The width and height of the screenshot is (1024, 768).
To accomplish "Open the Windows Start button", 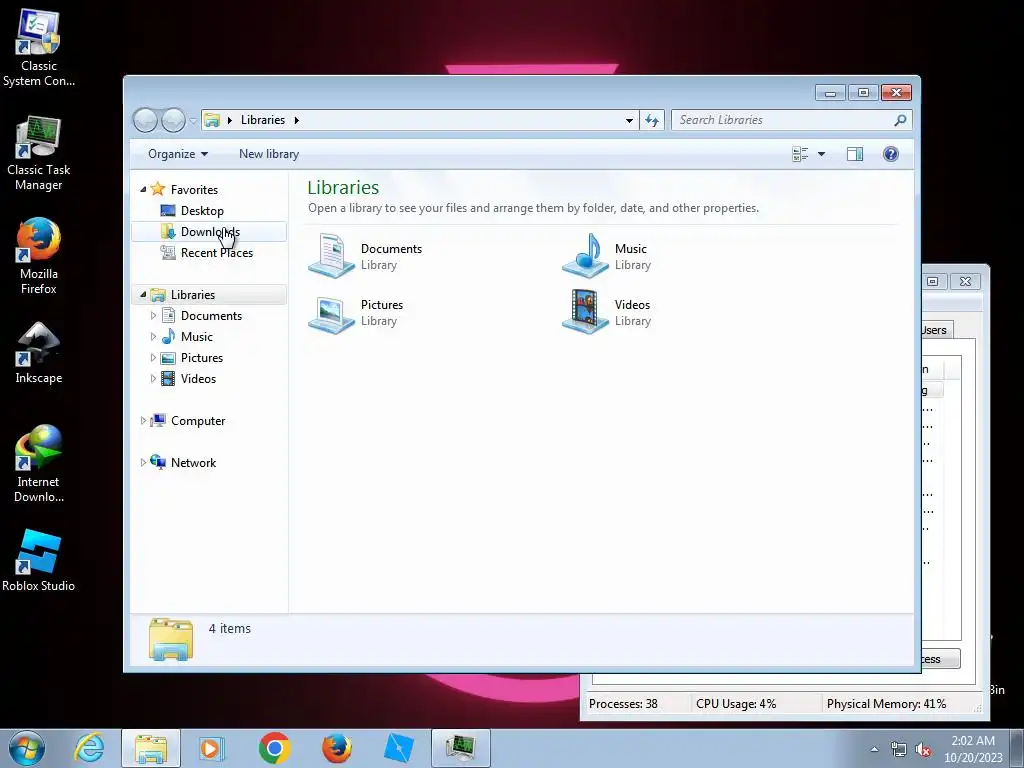I will pyautogui.click(x=27, y=748).
